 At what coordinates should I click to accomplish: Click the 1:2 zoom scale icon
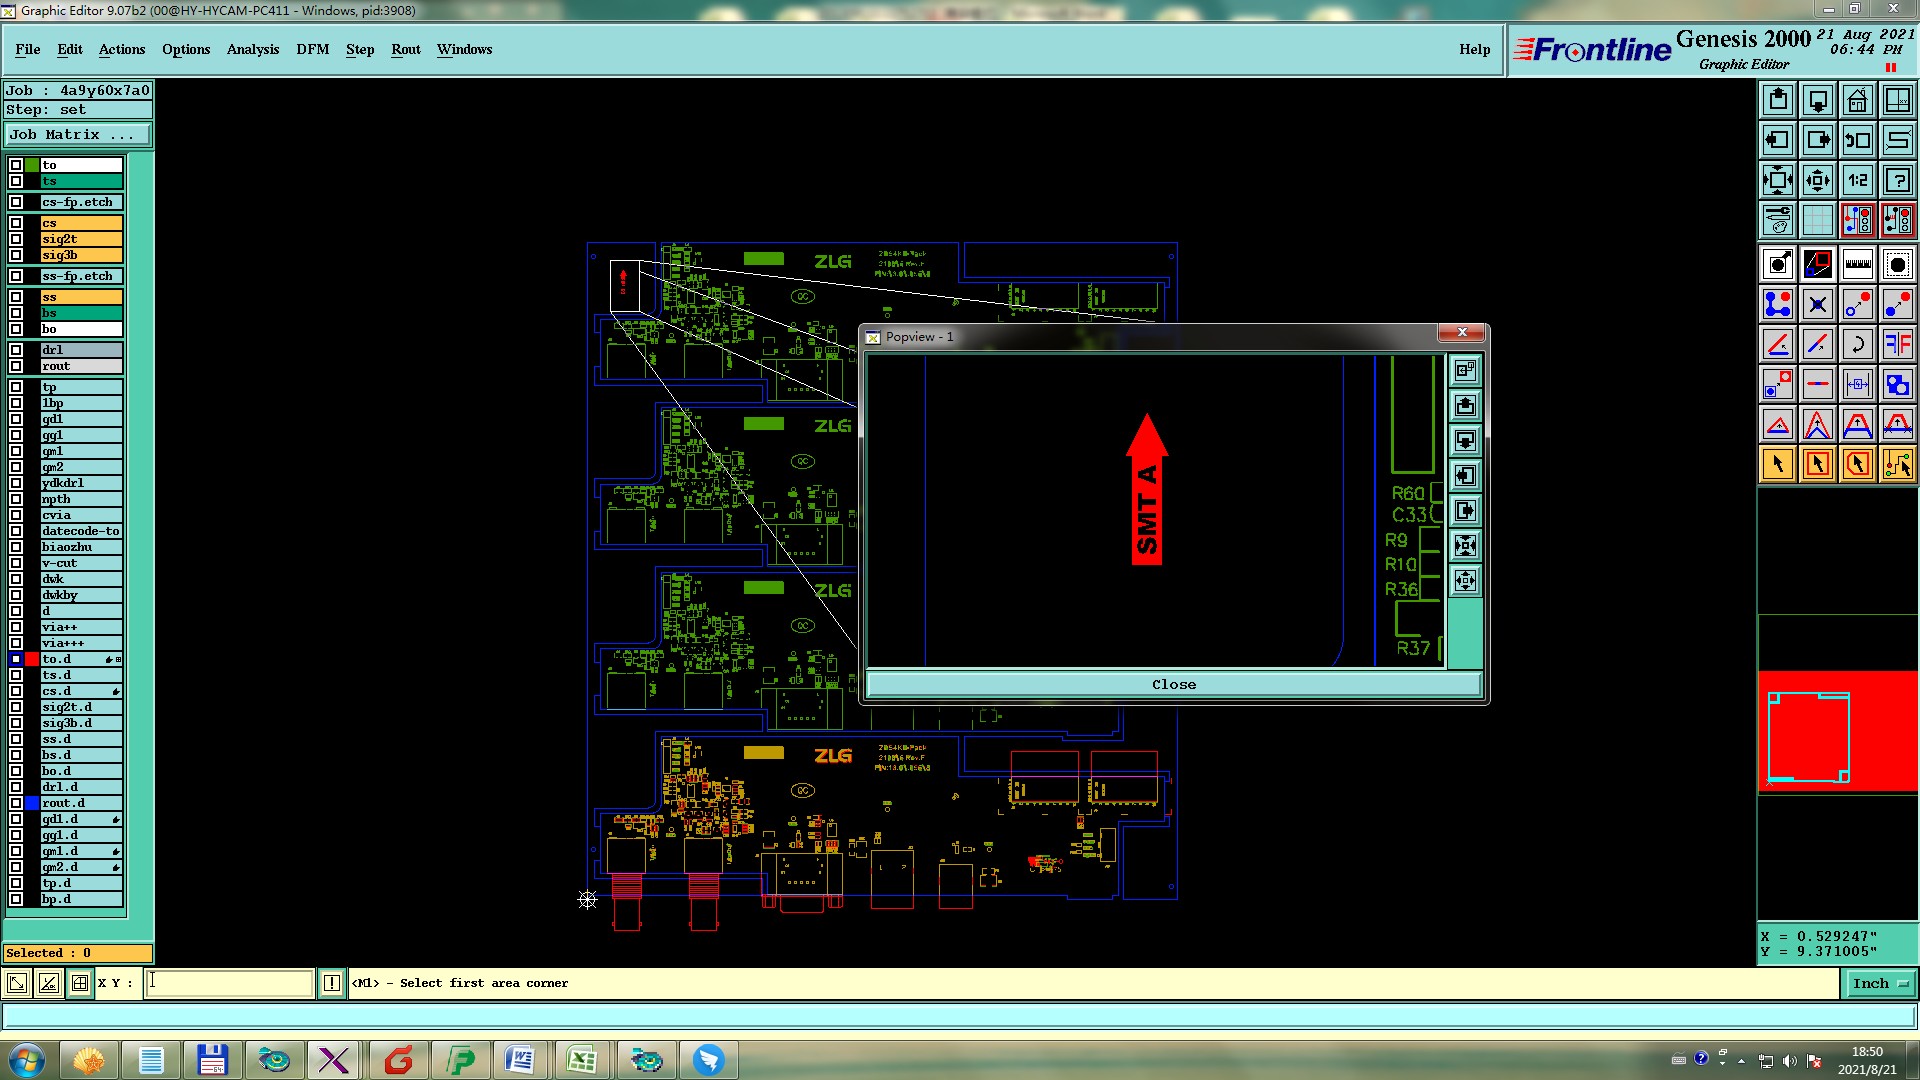pyautogui.click(x=1857, y=181)
